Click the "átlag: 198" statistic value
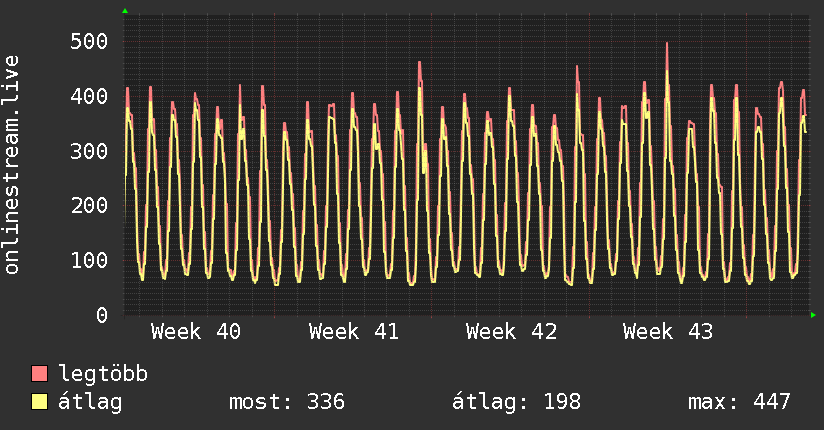This screenshot has width=824, height=430. coord(516,402)
